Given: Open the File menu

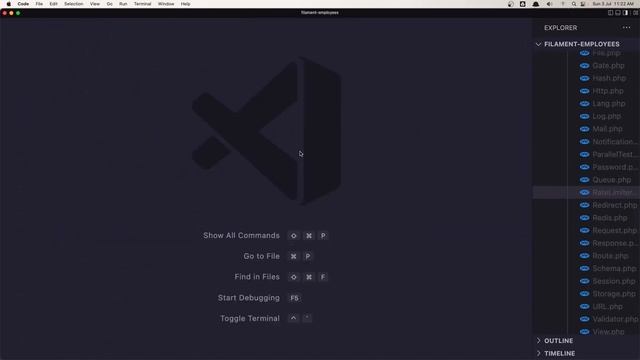Looking at the screenshot, I should pos(39,4).
